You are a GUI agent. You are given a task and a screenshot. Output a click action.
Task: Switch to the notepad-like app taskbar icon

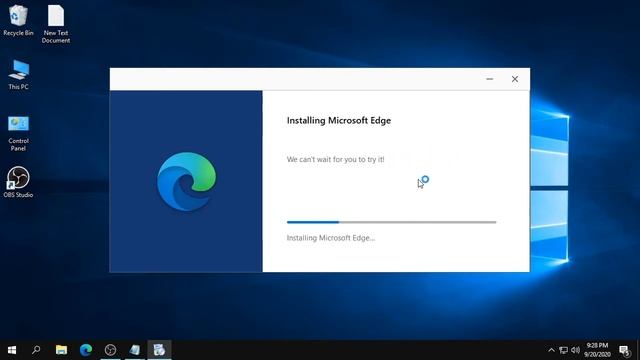135,350
